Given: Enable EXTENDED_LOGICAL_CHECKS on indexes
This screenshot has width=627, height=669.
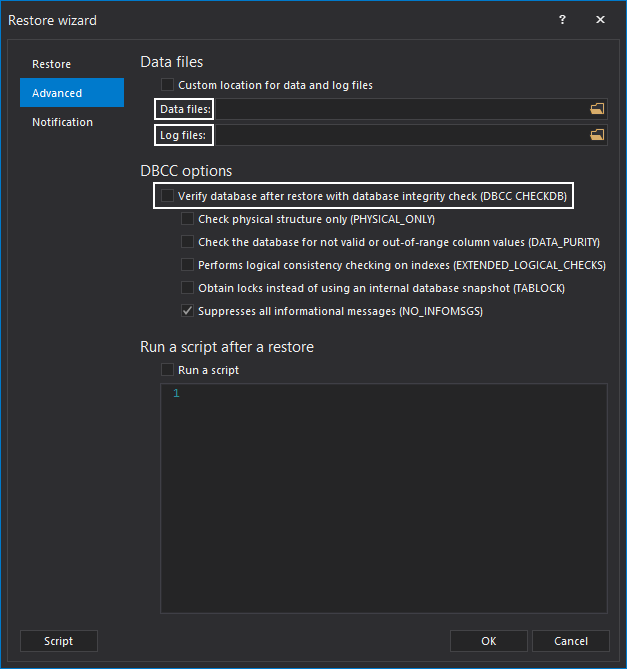Looking at the screenshot, I should (187, 265).
